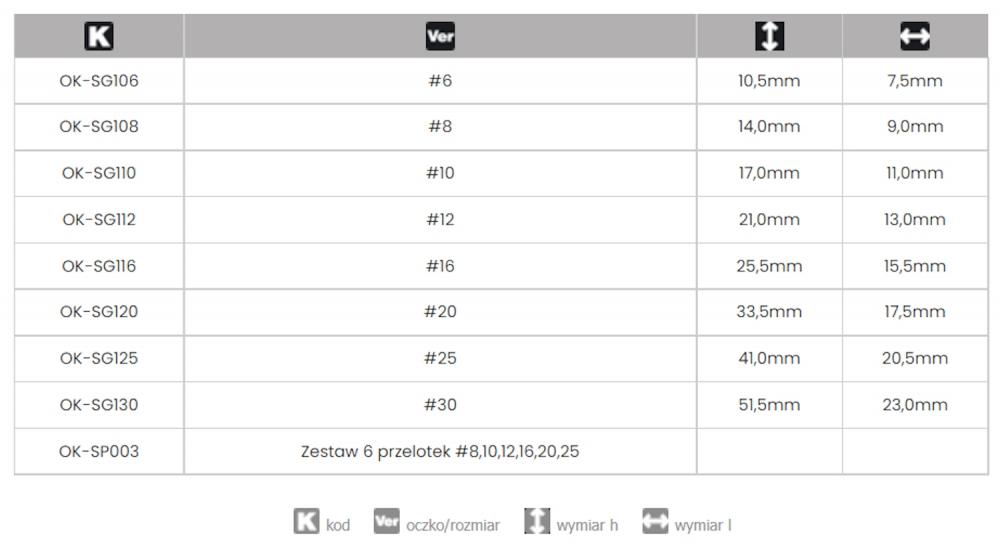Click the 23,0mm width value
The width and height of the screenshot is (1000, 550).
[x=915, y=405]
